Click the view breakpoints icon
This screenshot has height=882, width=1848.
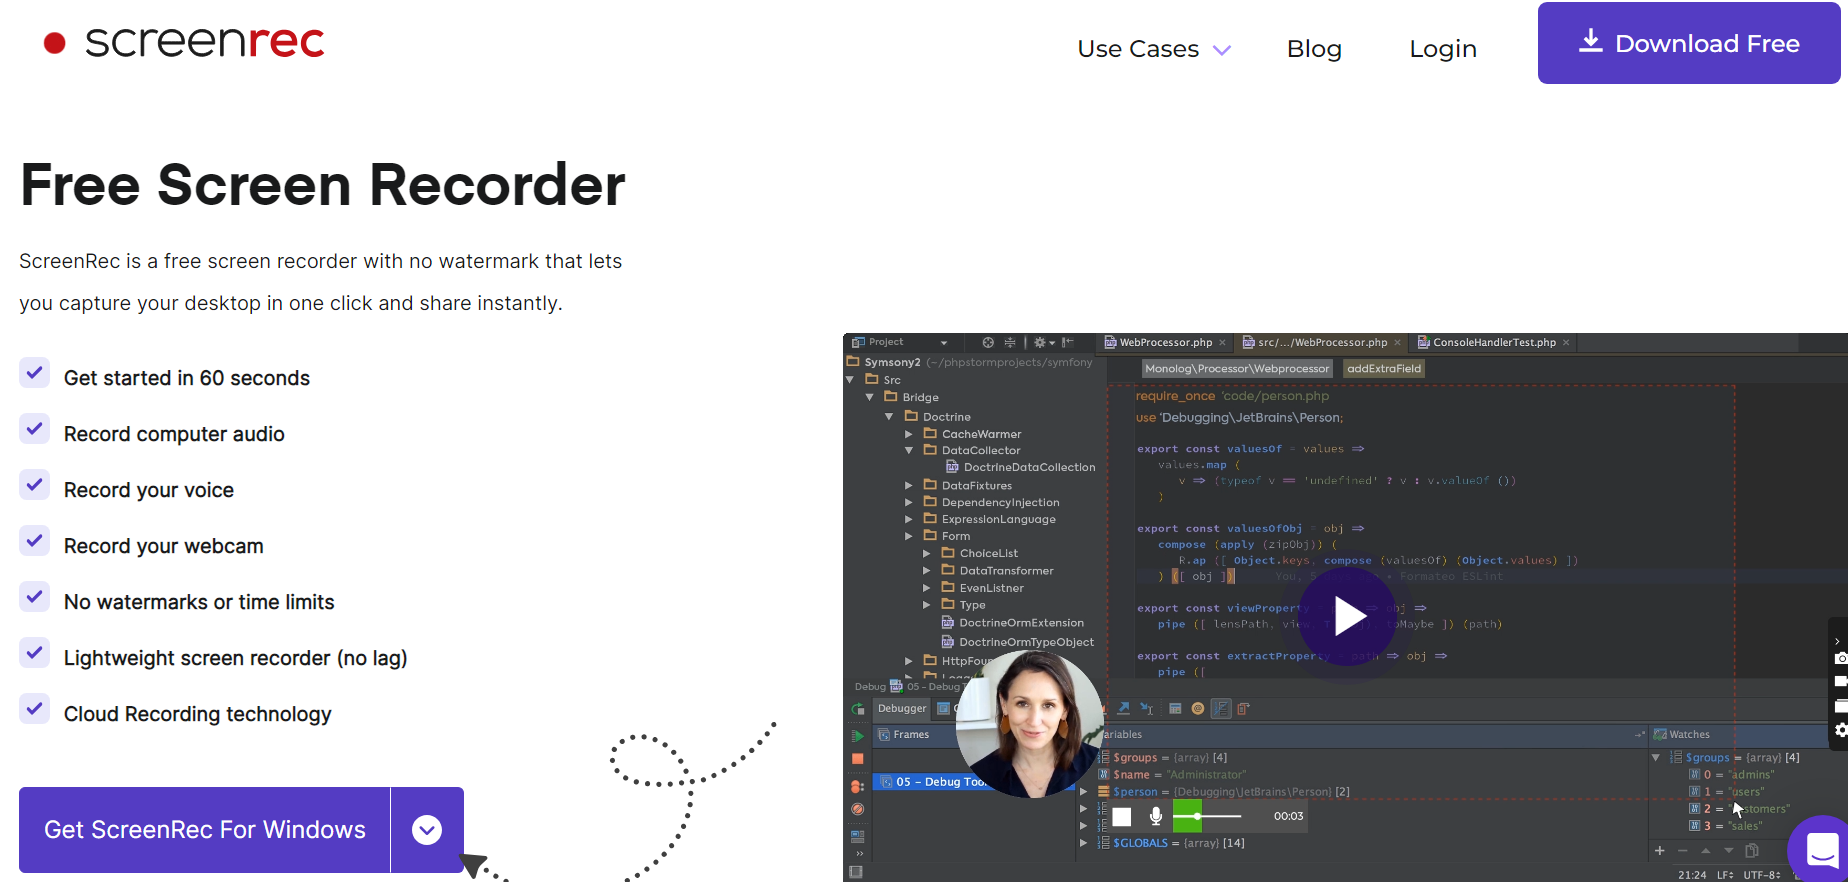pos(858,787)
